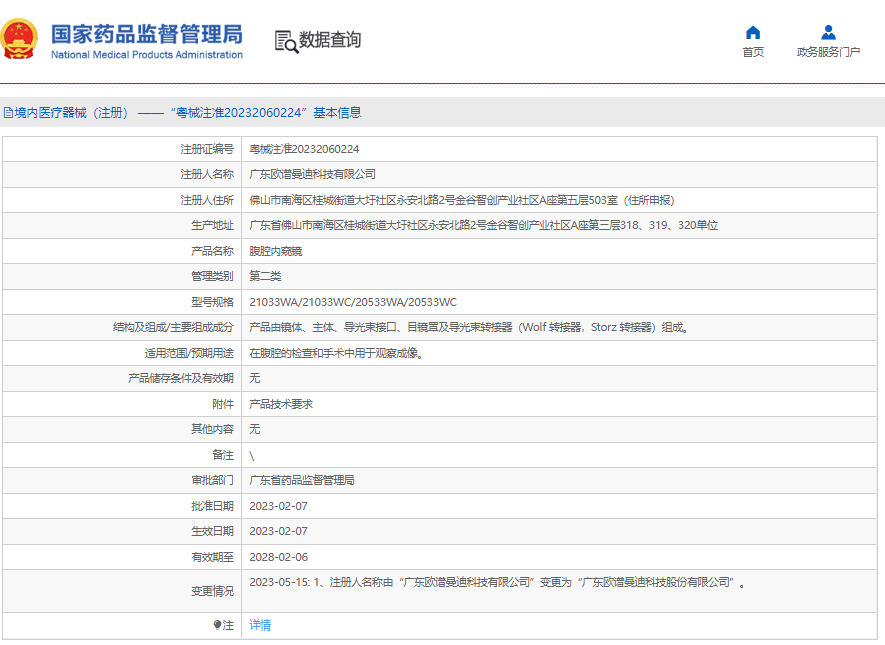Image resolution: width=885 pixels, height=645 pixels.
Task: Click the 产品储存条件及有效期 row label
Action: point(181,378)
